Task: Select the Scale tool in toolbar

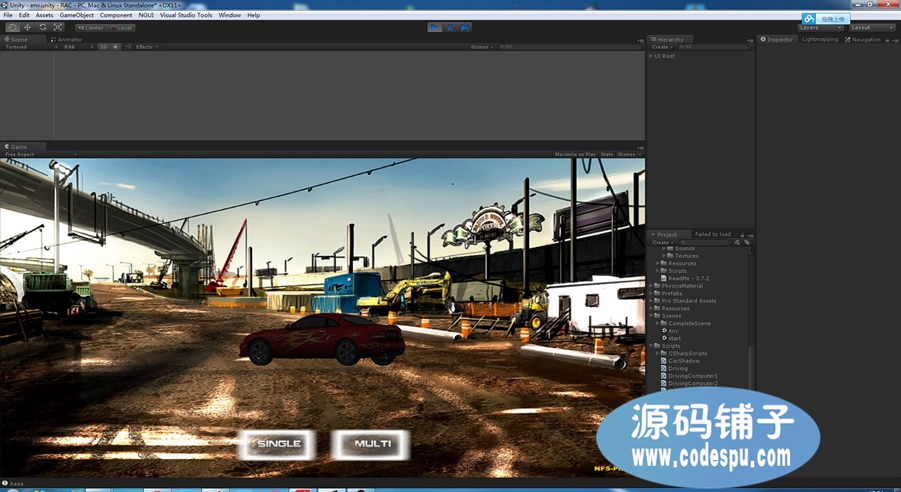Action: tap(57, 28)
